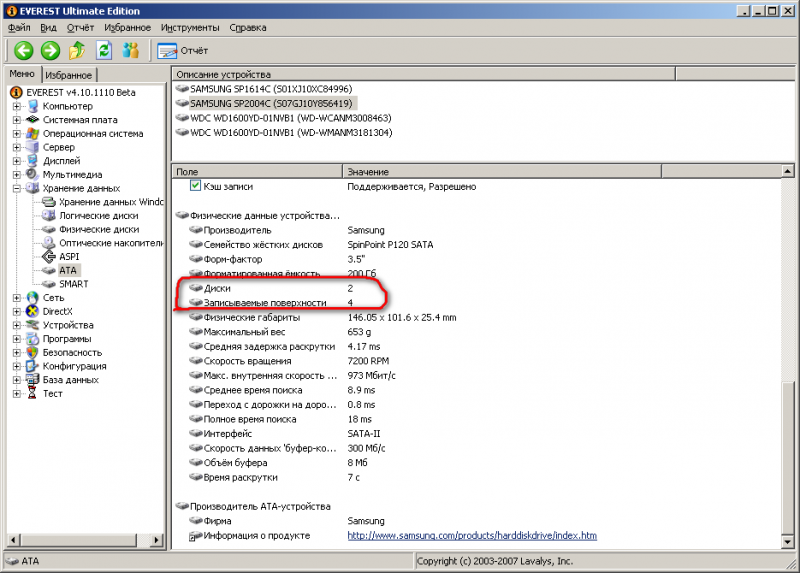Select the Операционная система tree icon

pyautogui.click(x=33, y=133)
